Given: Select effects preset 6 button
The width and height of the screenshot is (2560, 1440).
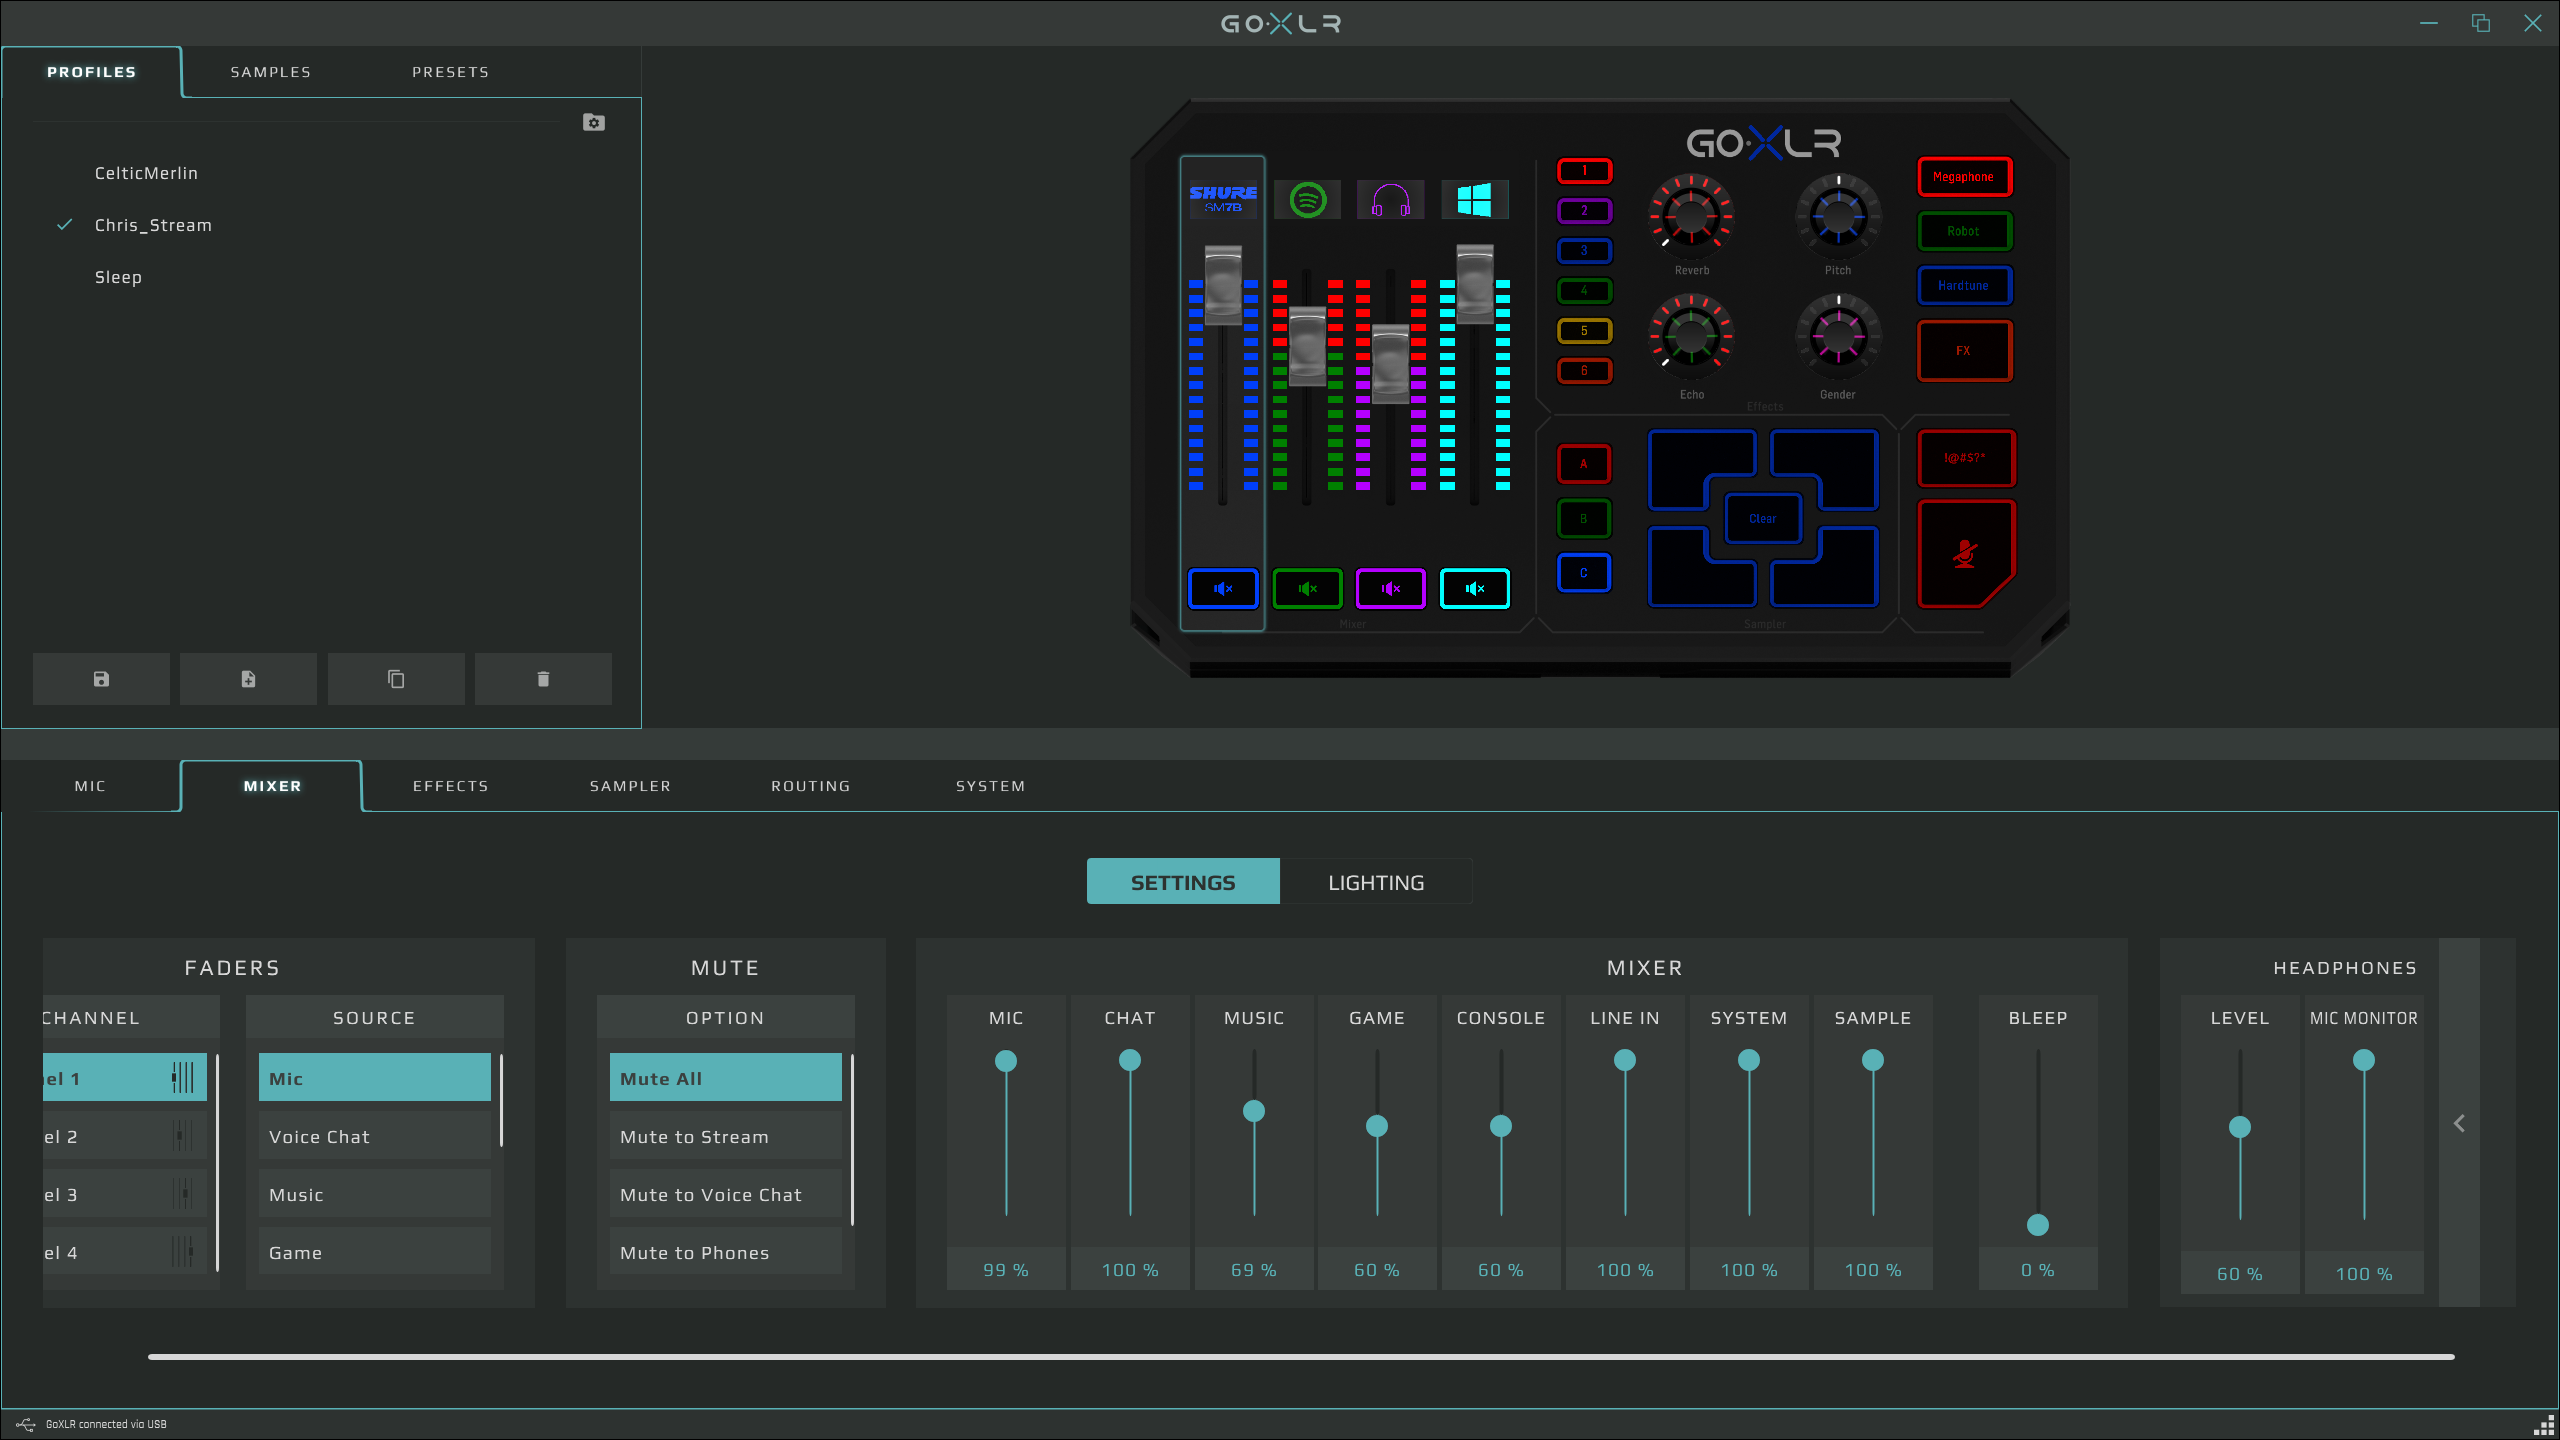Looking at the screenshot, I should click(x=1584, y=371).
